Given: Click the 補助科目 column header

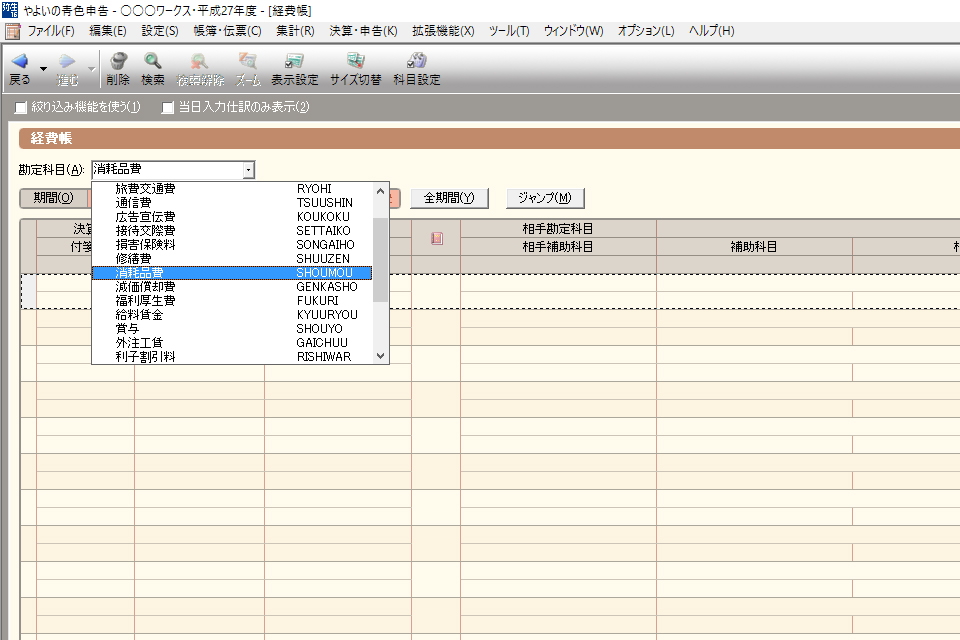Looking at the screenshot, I should click(754, 247).
